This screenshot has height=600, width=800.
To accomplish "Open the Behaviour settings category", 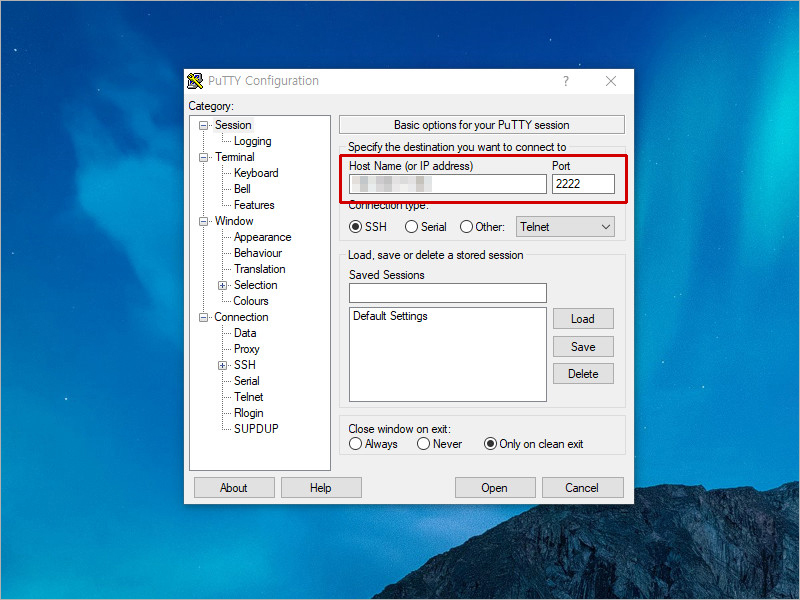I will pyautogui.click(x=258, y=253).
